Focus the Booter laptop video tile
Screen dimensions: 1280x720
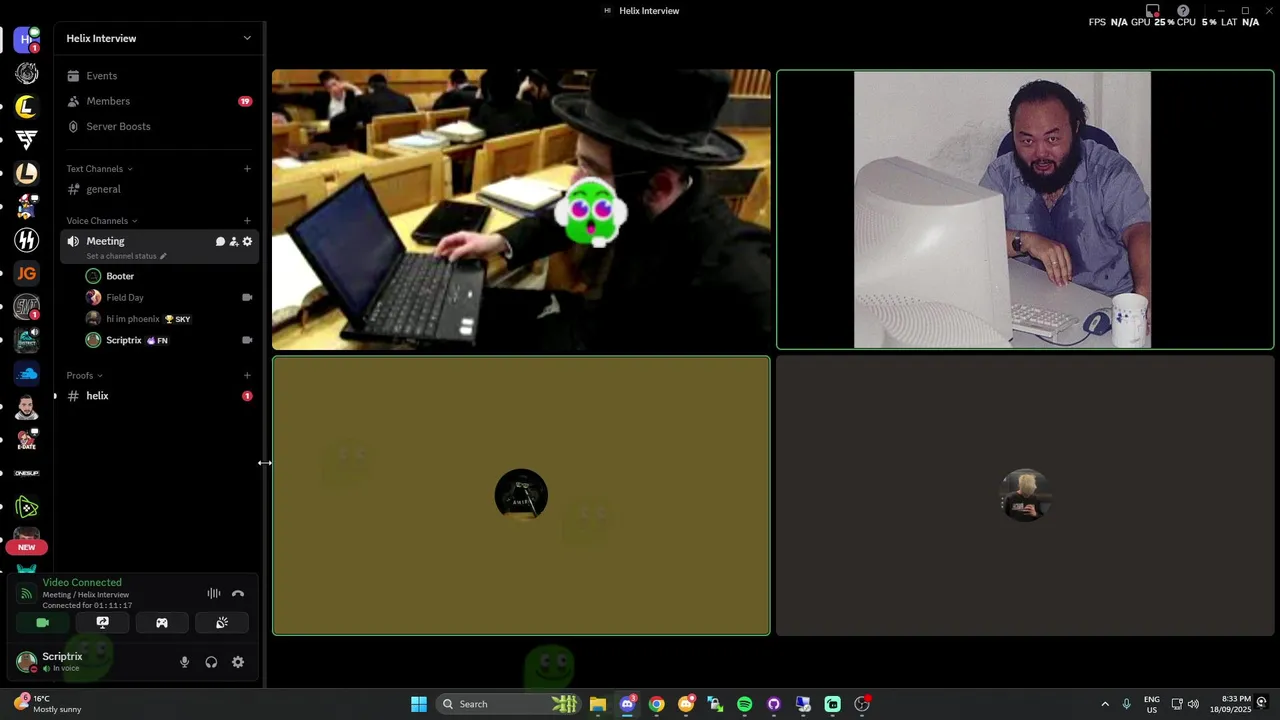pos(521,210)
